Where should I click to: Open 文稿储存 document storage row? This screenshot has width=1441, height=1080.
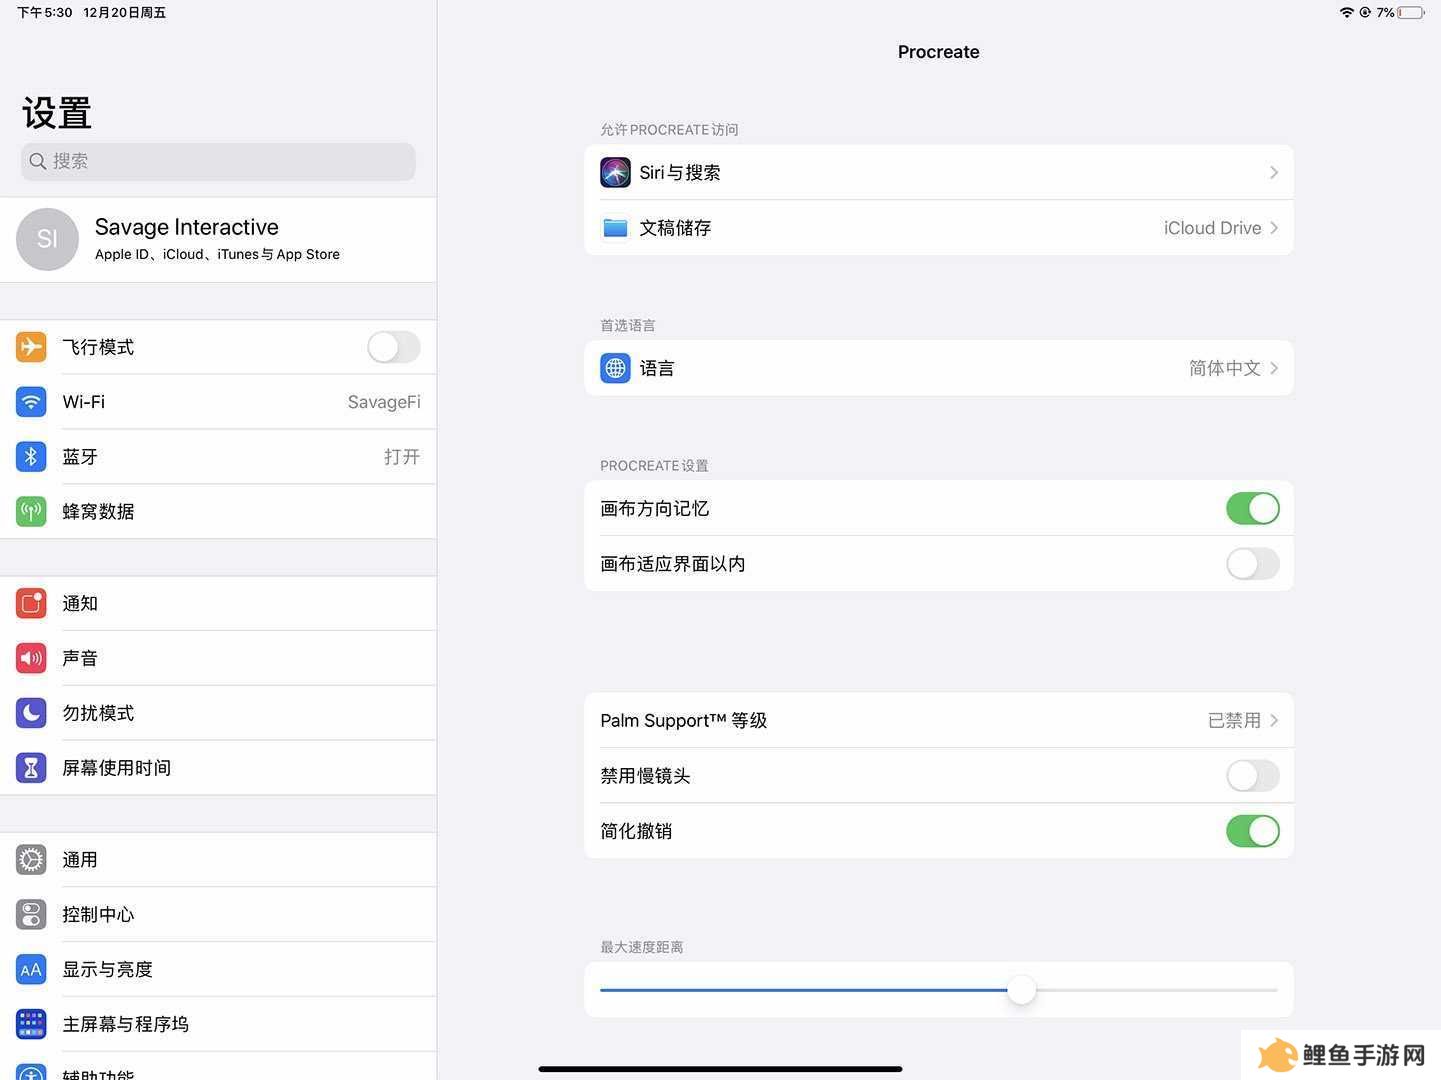pyautogui.click(x=939, y=228)
